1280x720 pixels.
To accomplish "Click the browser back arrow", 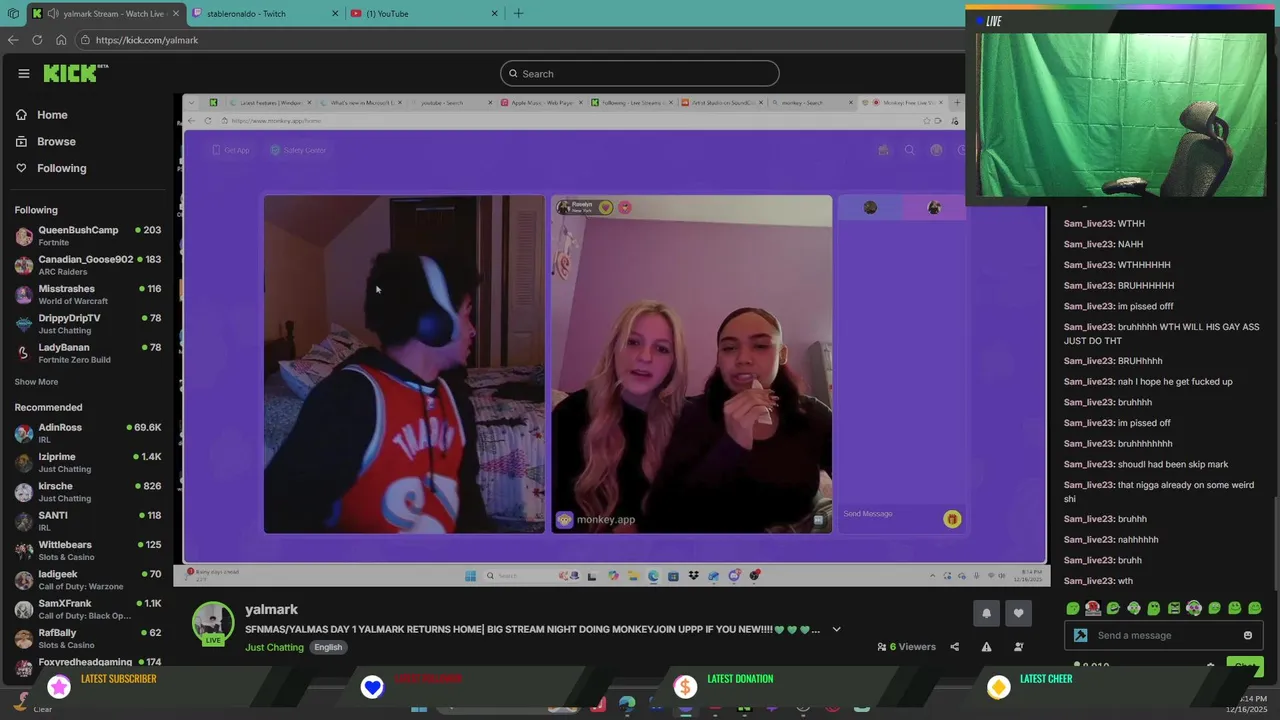I will click(13, 40).
